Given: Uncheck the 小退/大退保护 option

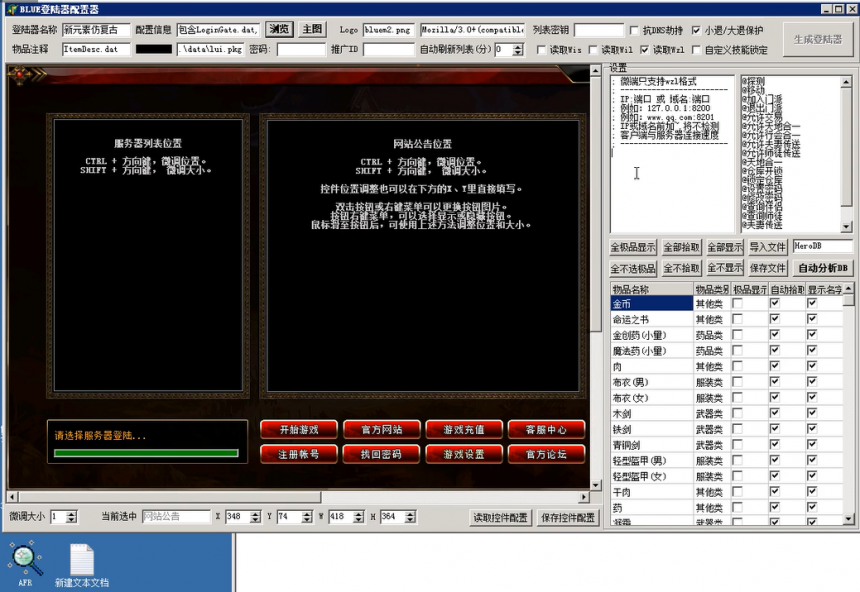Looking at the screenshot, I should point(696,31).
